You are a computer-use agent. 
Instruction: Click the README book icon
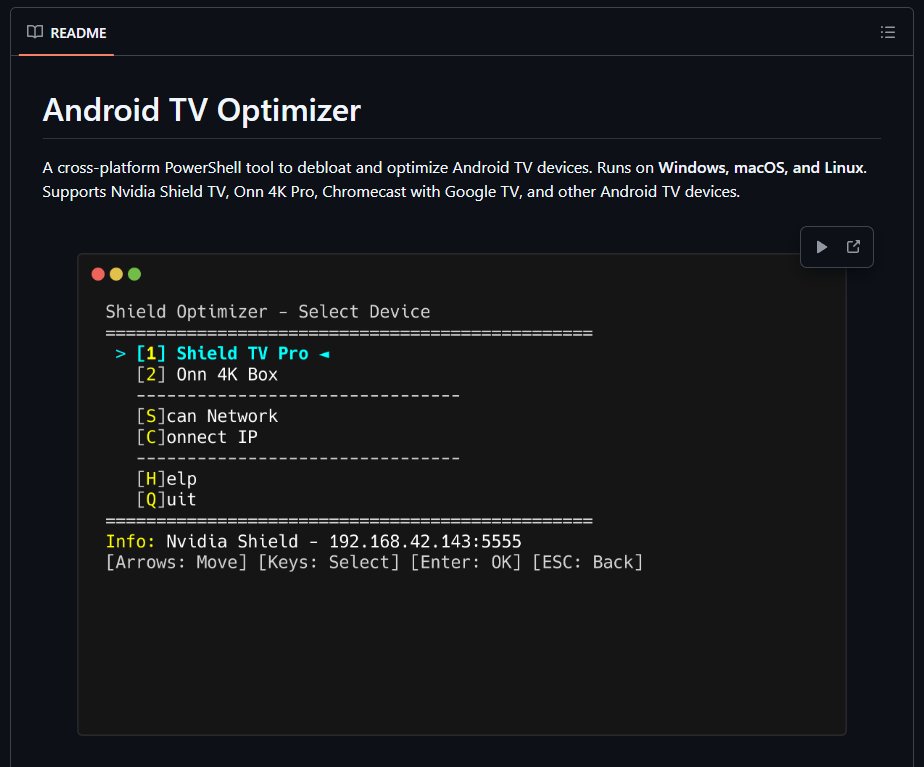[x=35, y=32]
